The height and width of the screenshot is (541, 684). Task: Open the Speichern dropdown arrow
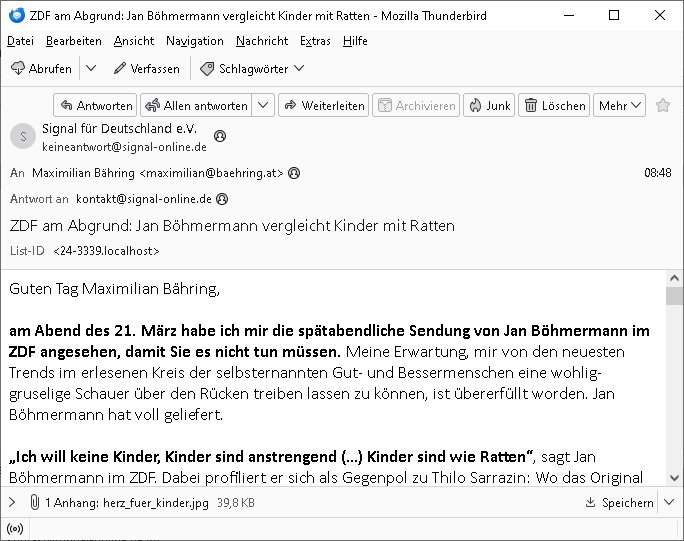pos(669,503)
